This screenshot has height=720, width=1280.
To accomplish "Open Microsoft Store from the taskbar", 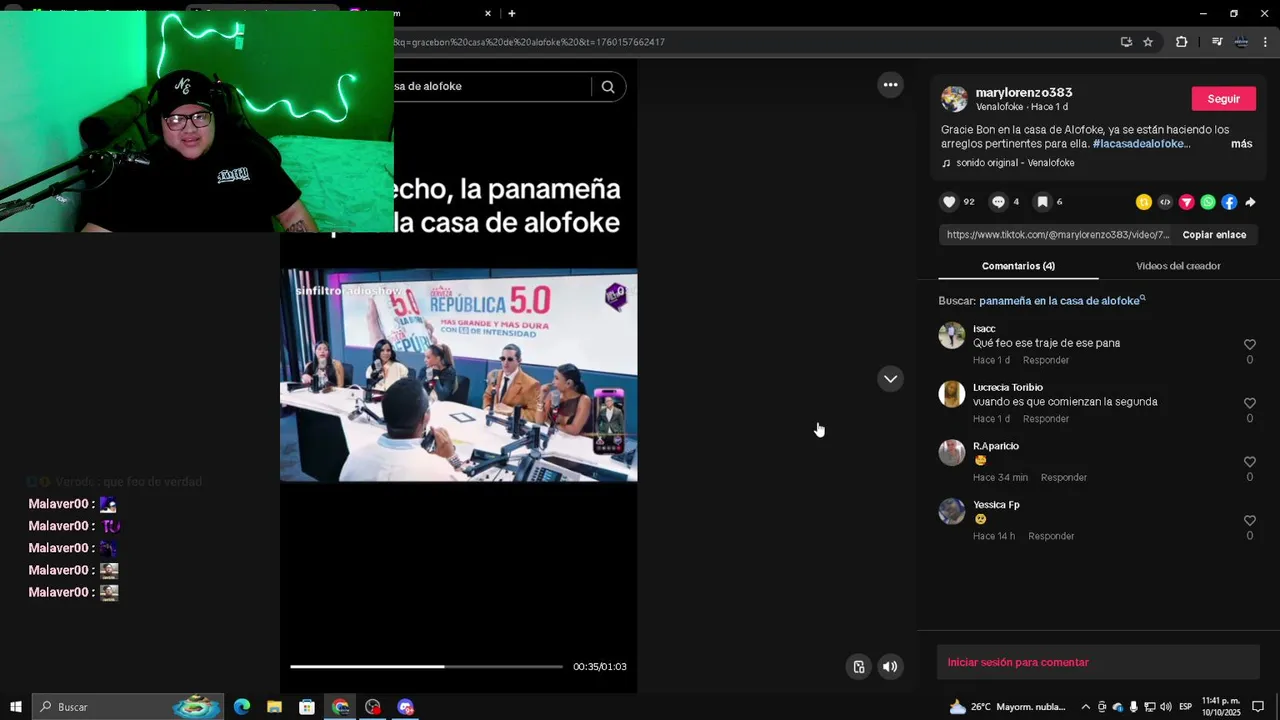I will click(x=307, y=707).
